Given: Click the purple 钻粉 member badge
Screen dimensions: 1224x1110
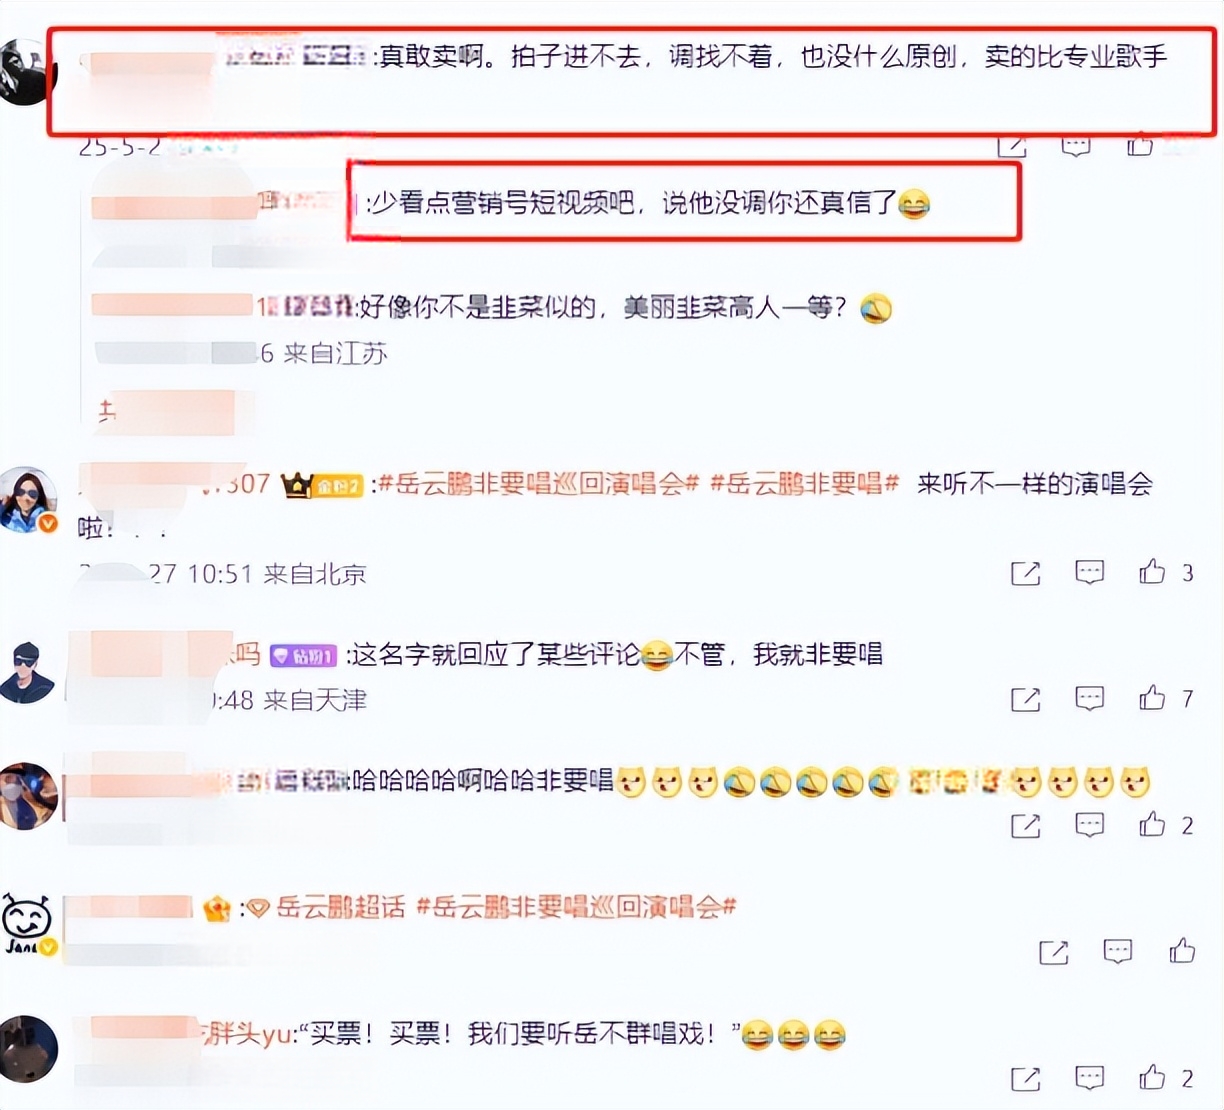Looking at the screenshot, I should pos(304,656).
